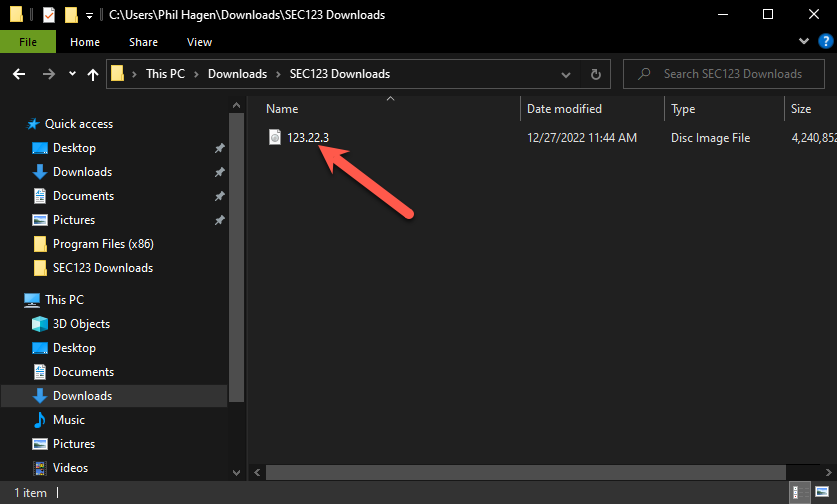Sort by the Type column header
Viewport: 837px width, 504px height.
pyautogui.click(x=683, y=109)
